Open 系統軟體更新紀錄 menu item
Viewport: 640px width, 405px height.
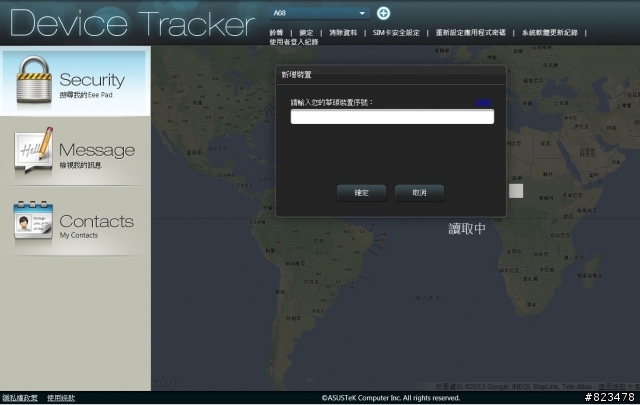tap(549, 33)
